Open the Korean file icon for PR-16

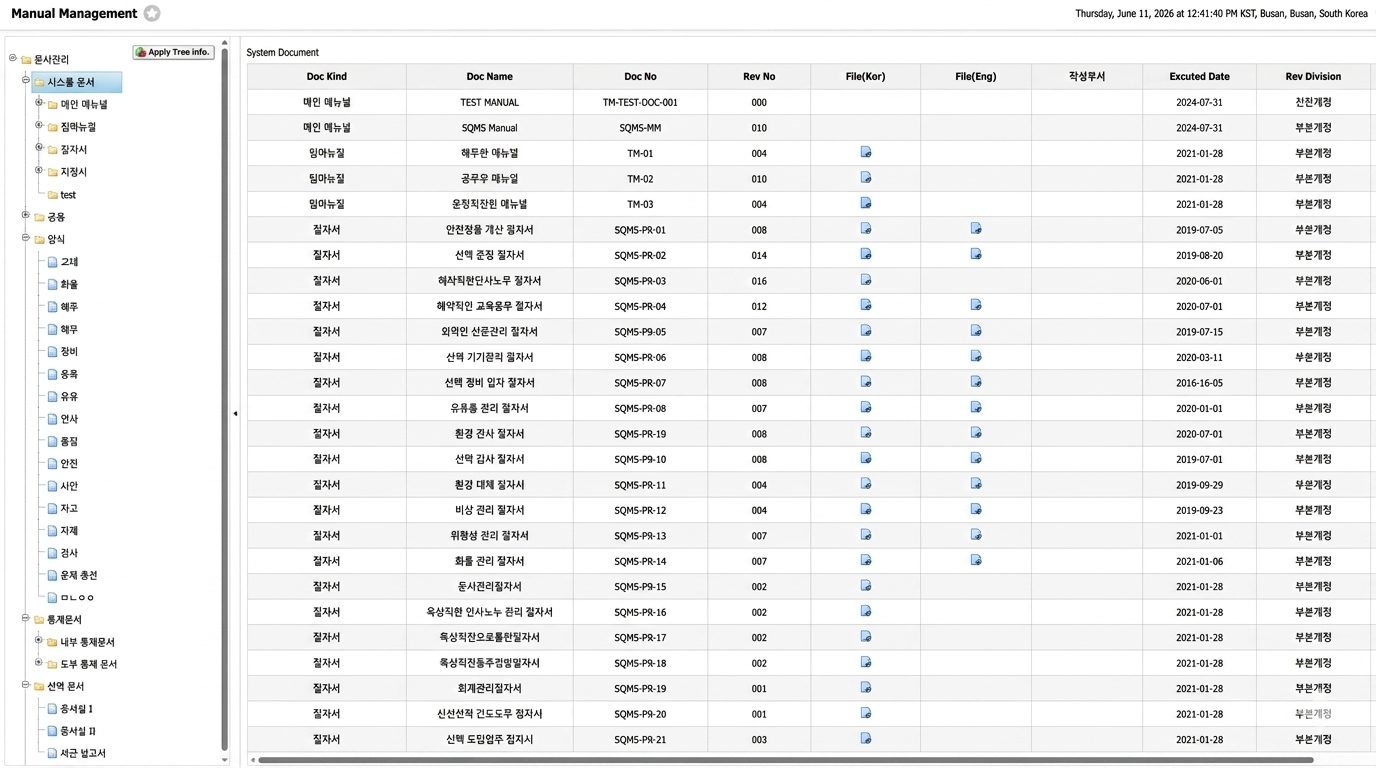pyautogui.click(x=866, y=611)
